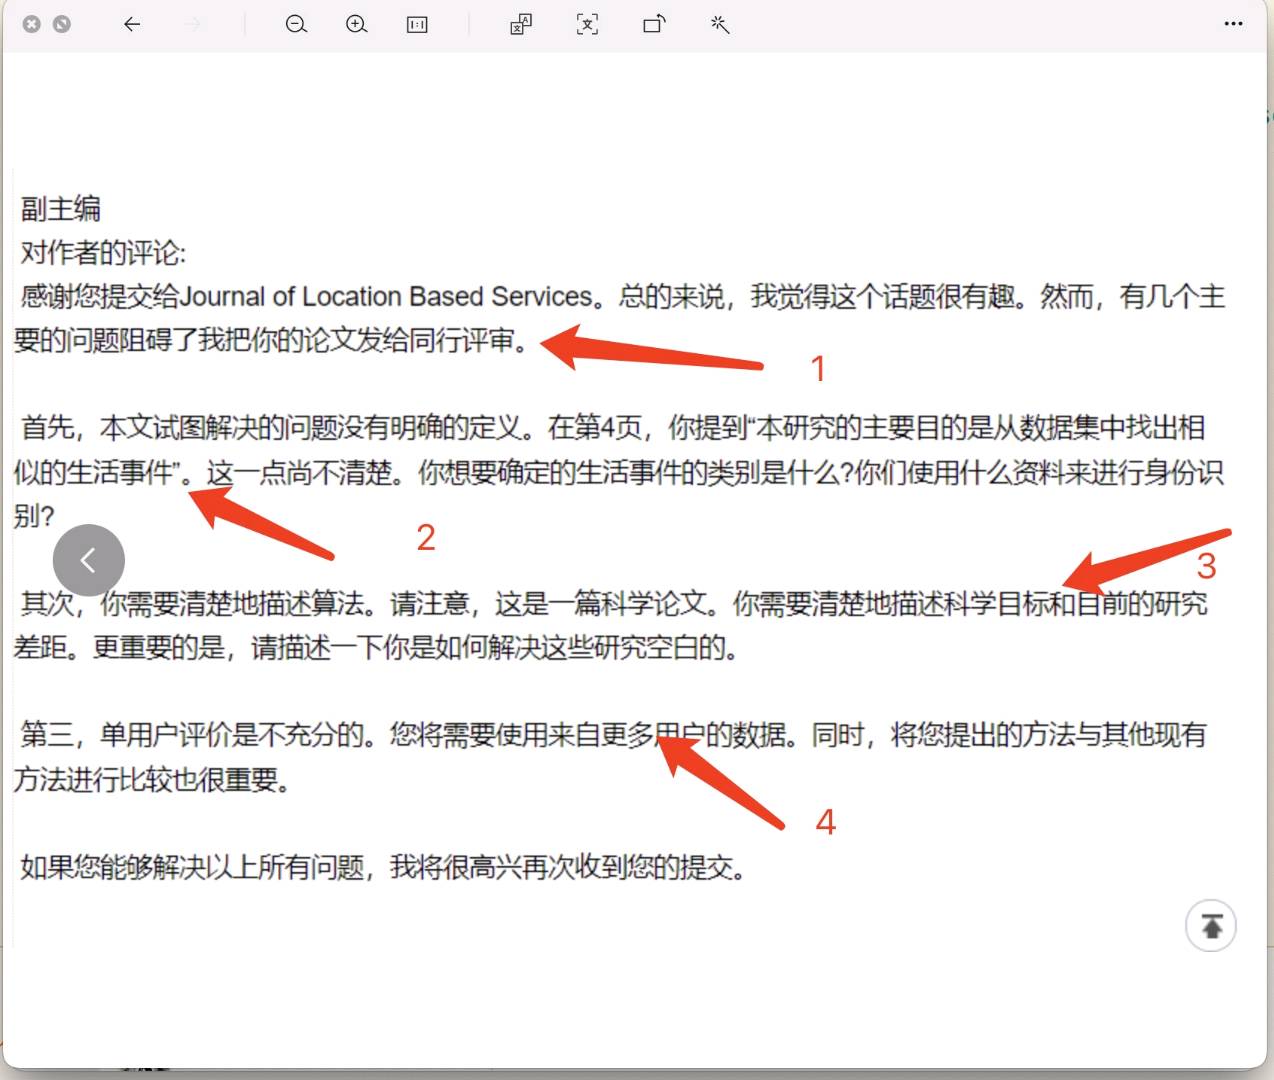The height and width of the screenshot is (1080, 1274).
Task: Open the three-dot more options menu
Action: [x=1233, y=24]
